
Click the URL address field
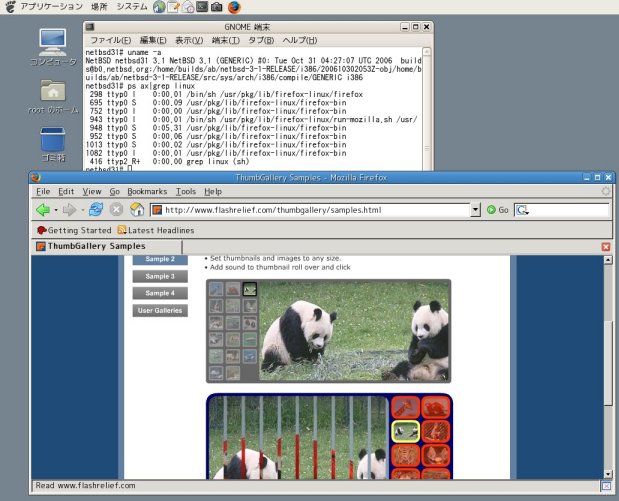[x=310, y=210]
